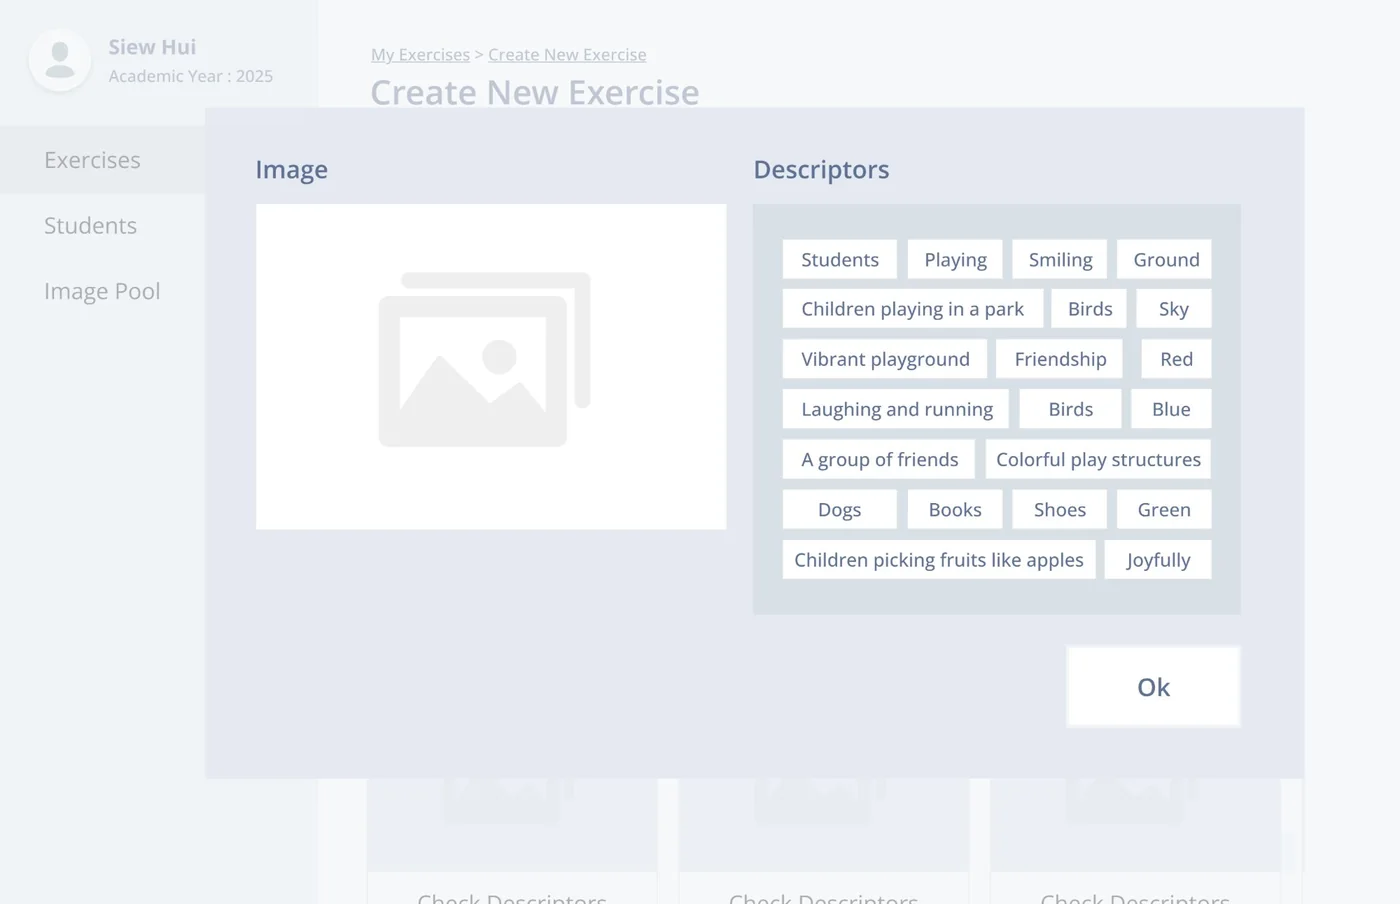Click the Red descriptor tag
Viewport: 1400px width, 904px height.
[x=1176, y=359]
